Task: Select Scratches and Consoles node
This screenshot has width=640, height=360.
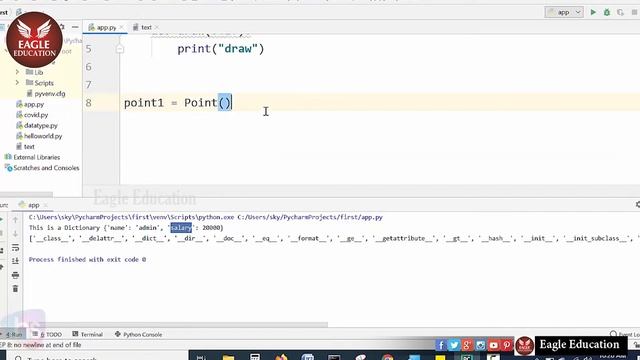Action: pyautogui.click(x=42, y=168)
